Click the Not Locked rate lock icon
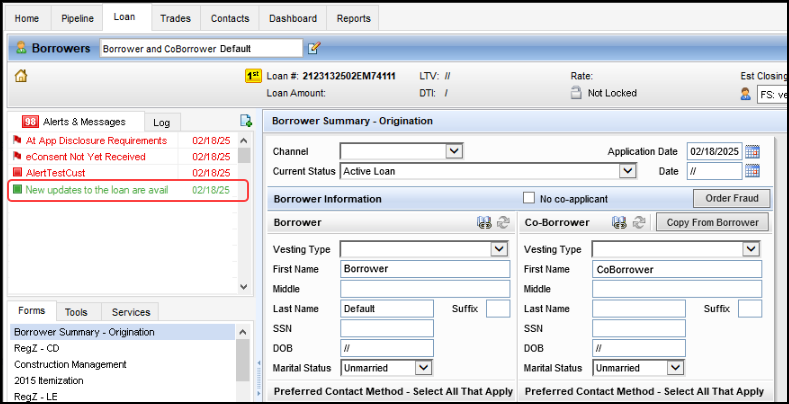The width and height of the screenshot is (789, 404). [x=576, y=93]
